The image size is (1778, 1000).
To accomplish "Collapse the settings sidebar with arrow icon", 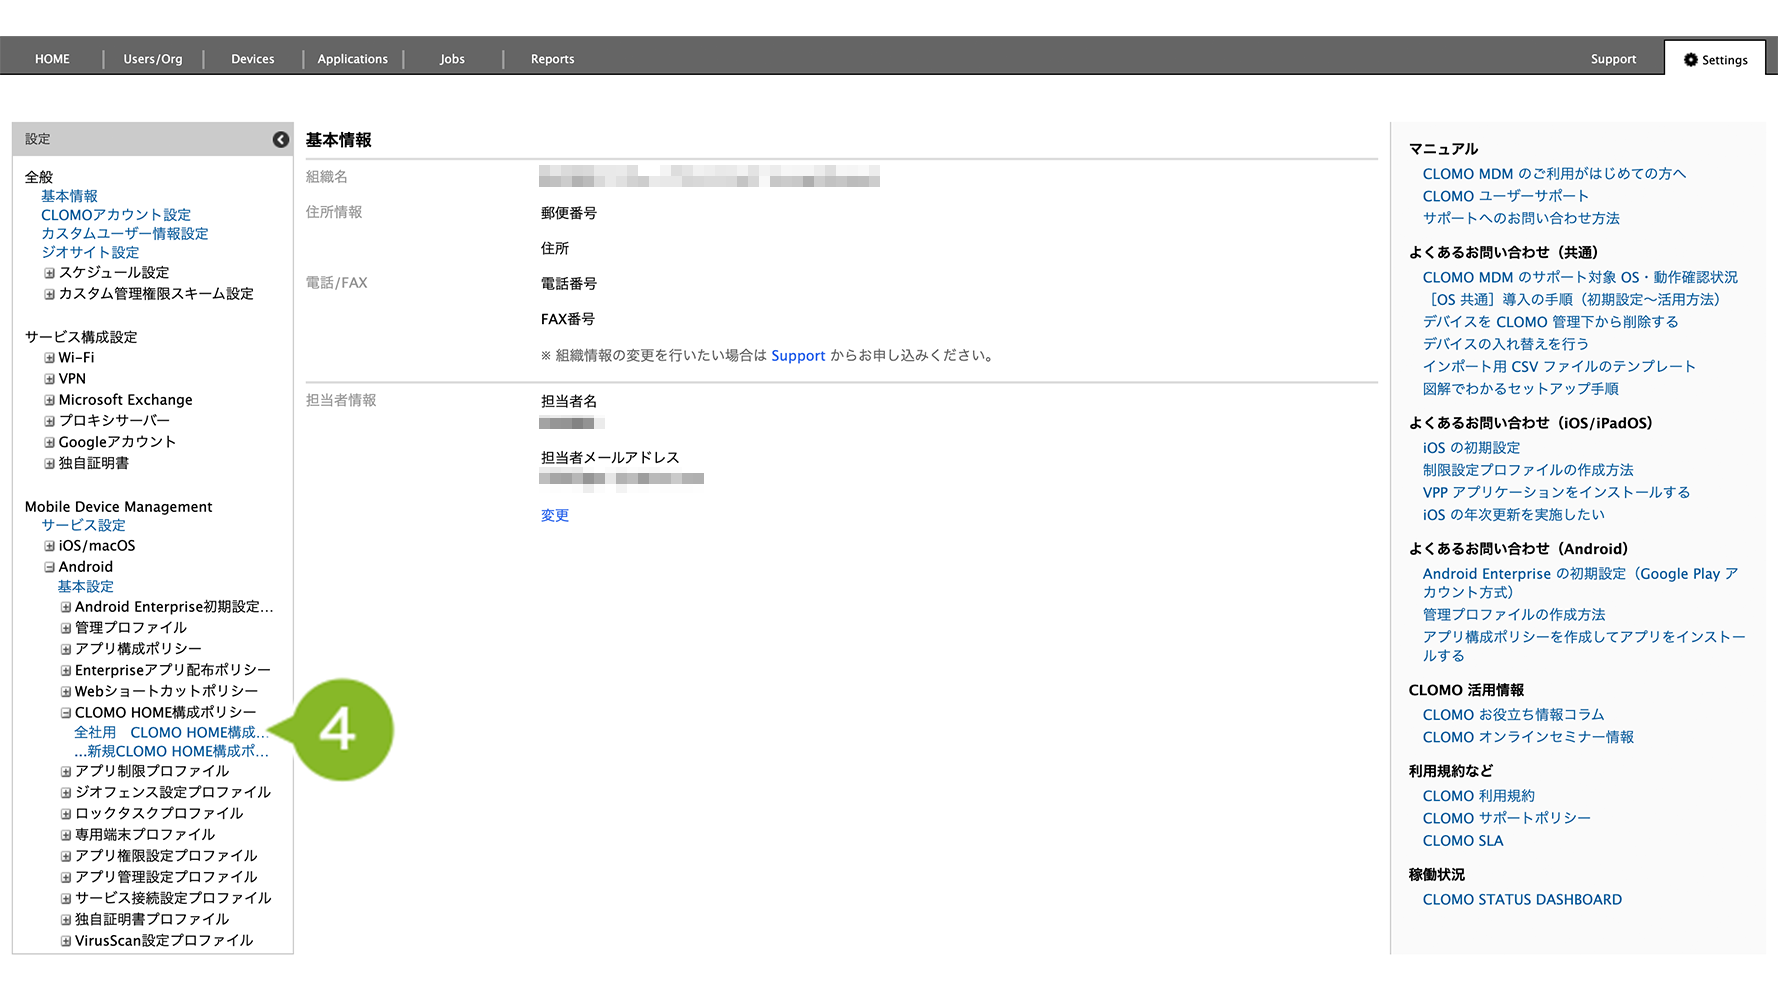I will 281,140.
